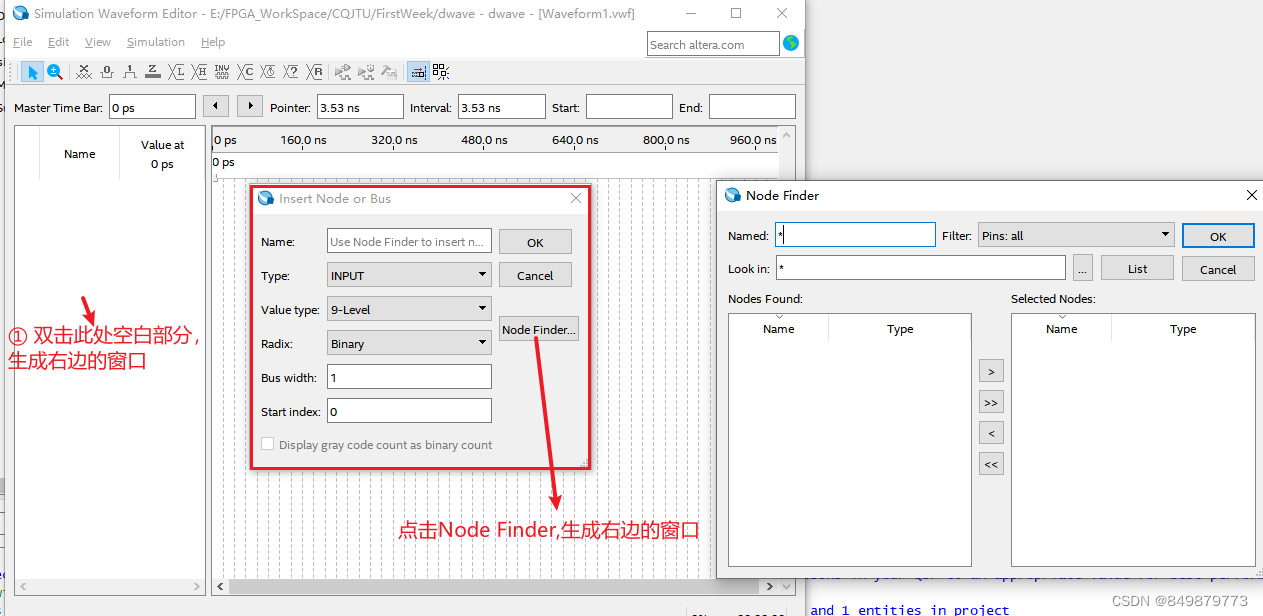The image size is (1263, 616).
Task: Open the Simulation menu
Action: pyautogui.click(x=155, y=42)
